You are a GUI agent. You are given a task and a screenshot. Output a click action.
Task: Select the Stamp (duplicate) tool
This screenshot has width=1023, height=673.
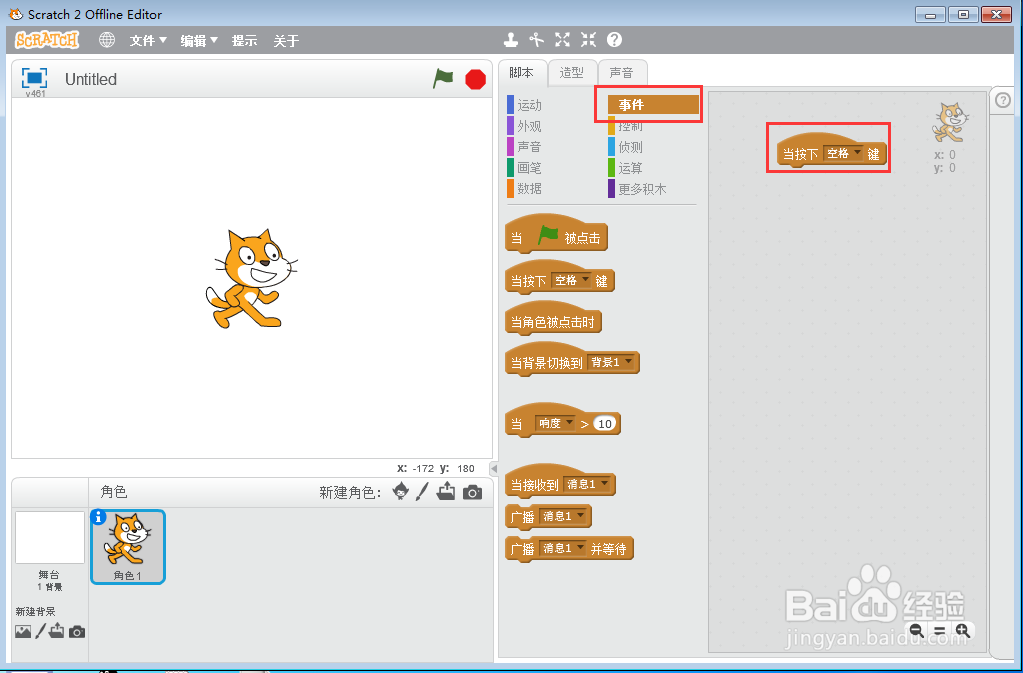coord(510,40)
